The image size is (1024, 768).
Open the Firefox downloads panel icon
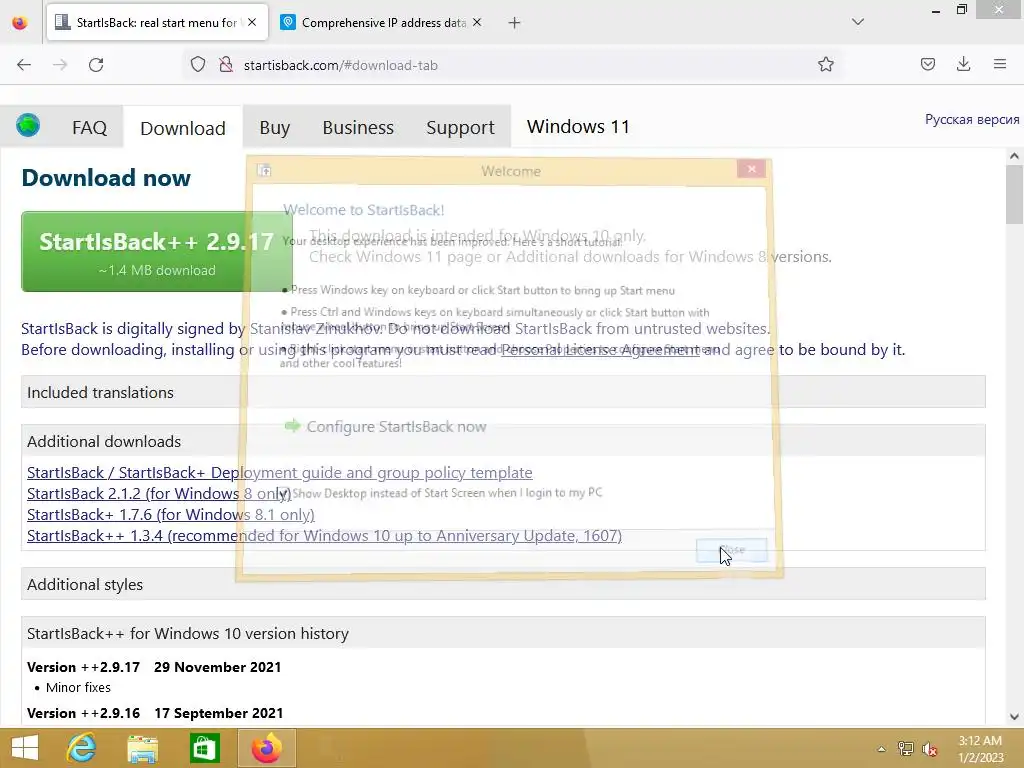tap(963, 64)
